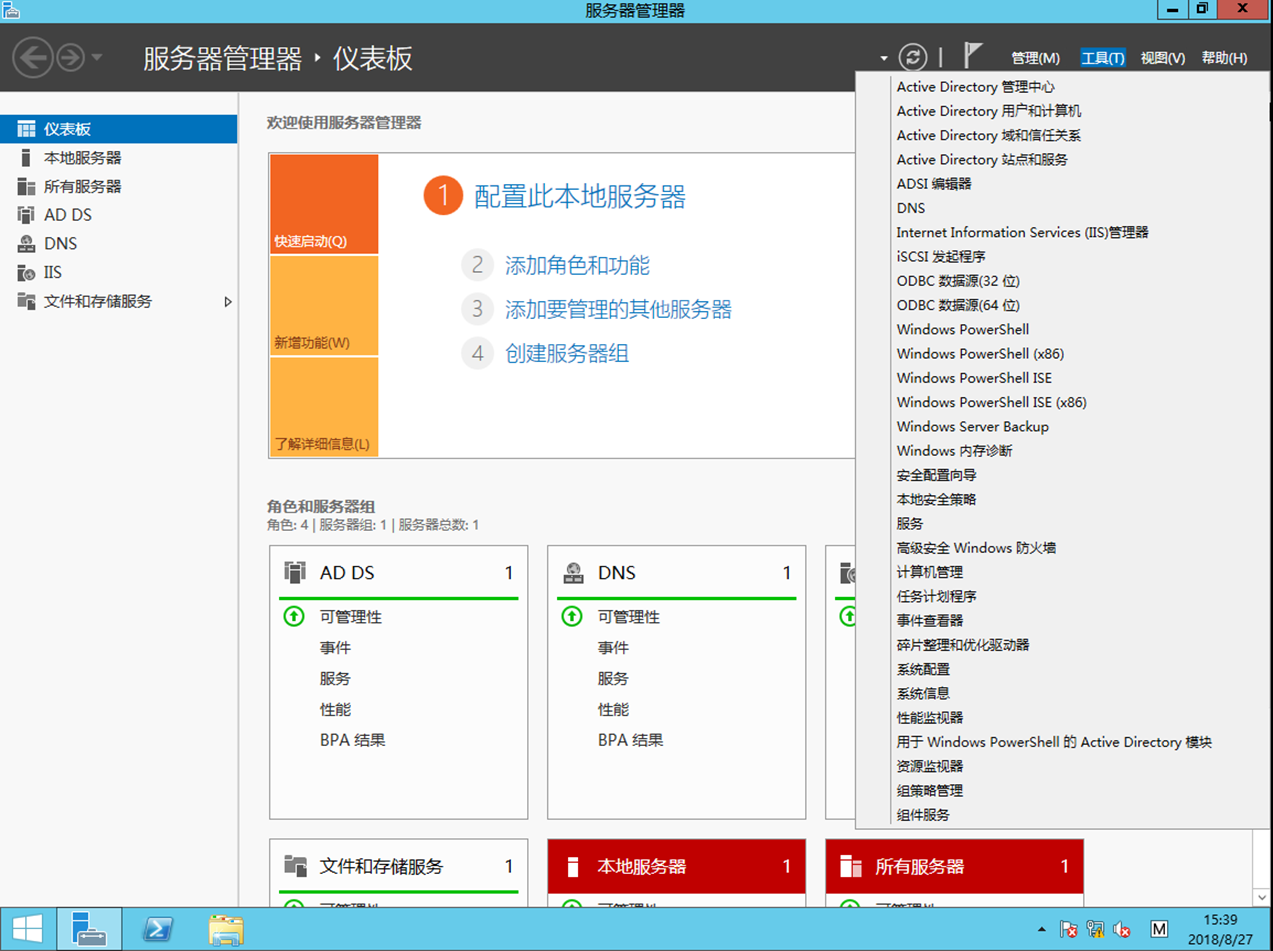The height and width of the screenshot is (951, 1273).
Task: Click the DNS tile header icon
Action: pos(573,573)
